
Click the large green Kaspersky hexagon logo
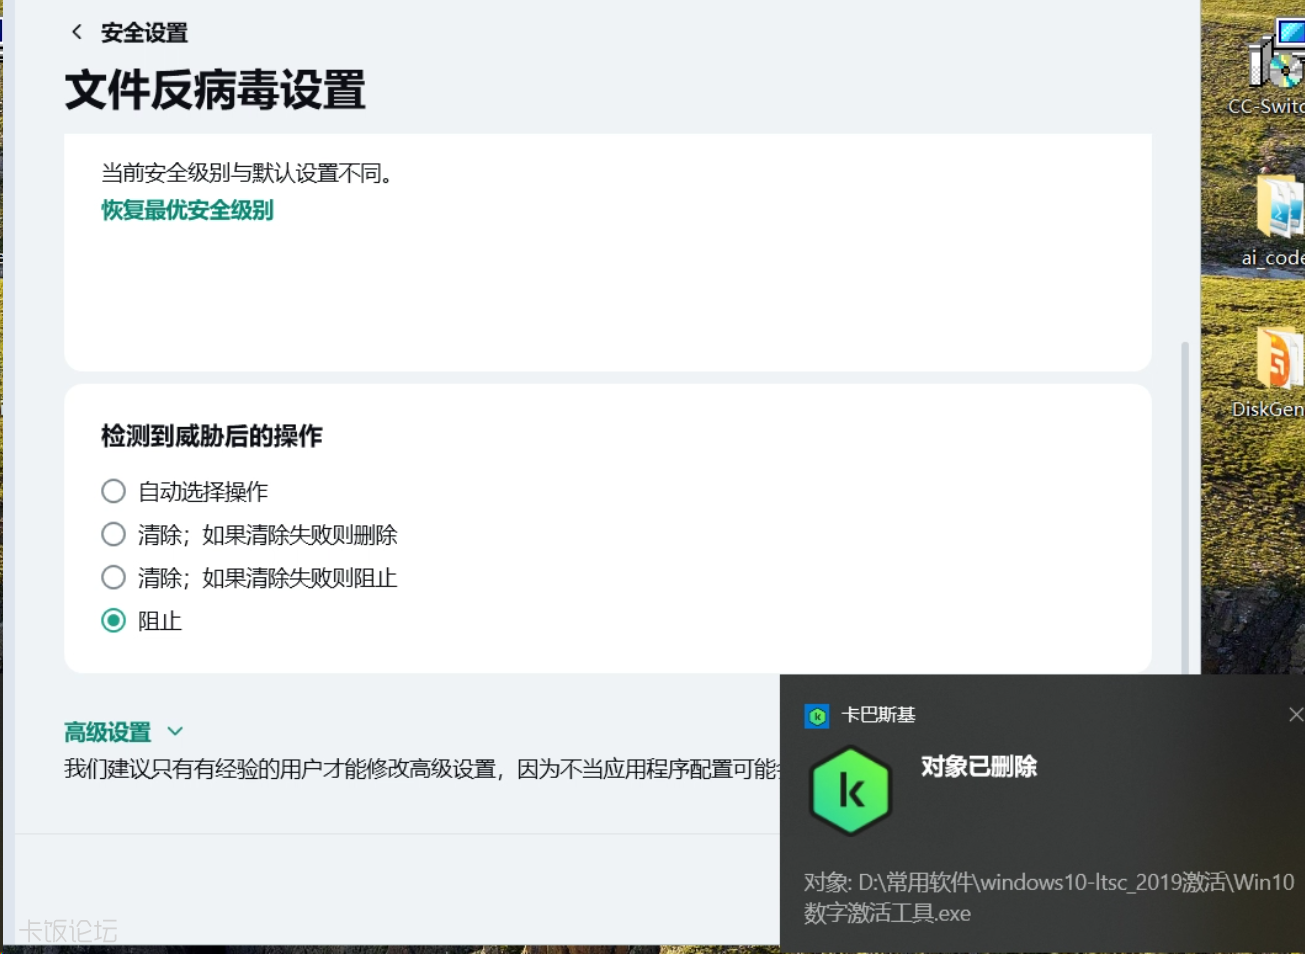tap(850, 791)
